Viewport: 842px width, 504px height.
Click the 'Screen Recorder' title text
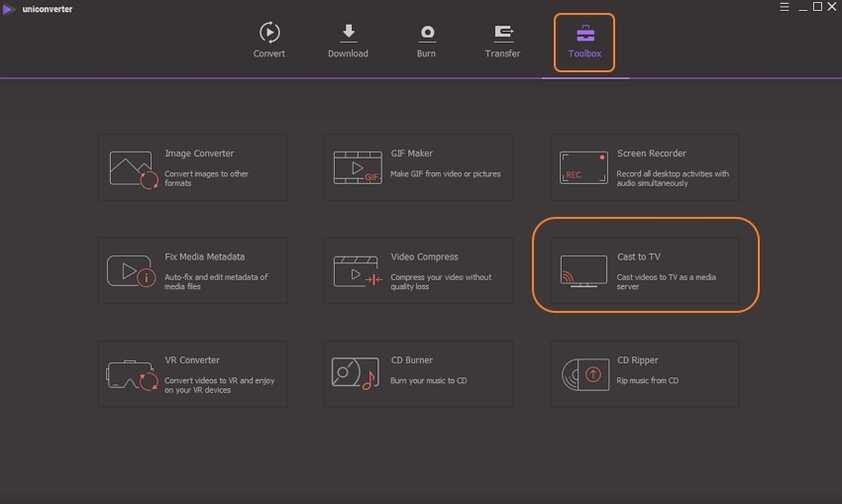pos(651,154)
